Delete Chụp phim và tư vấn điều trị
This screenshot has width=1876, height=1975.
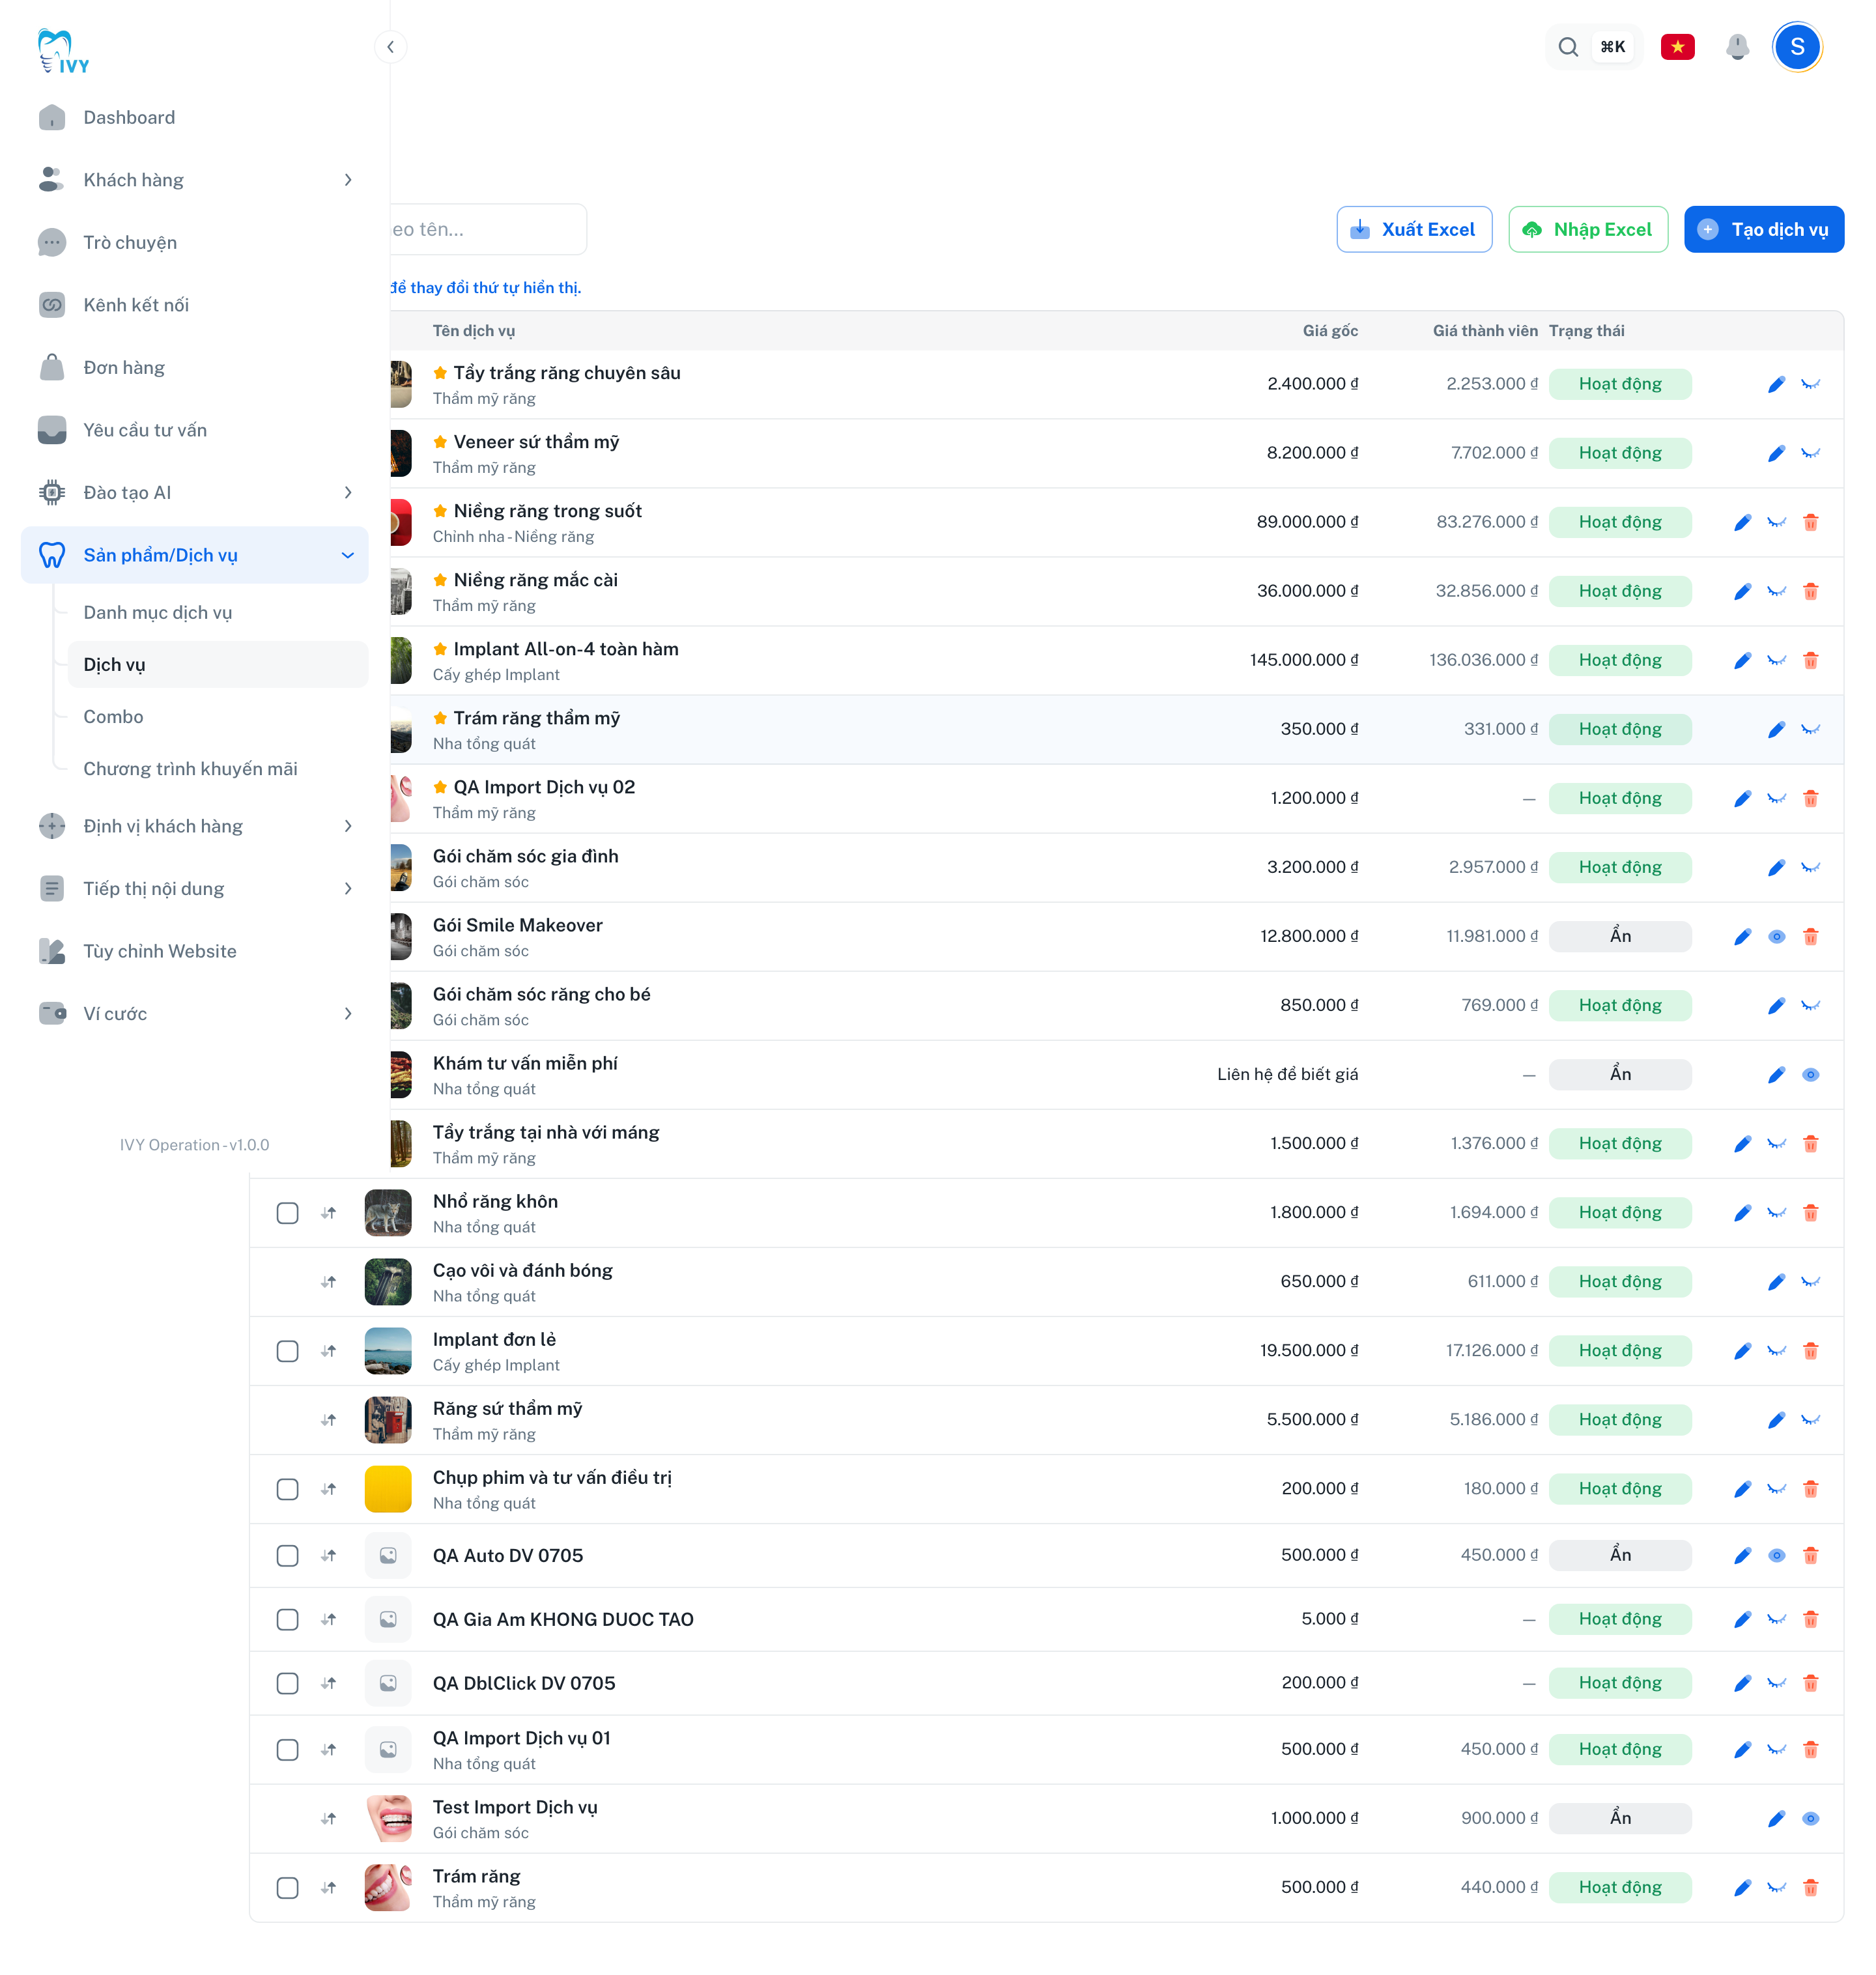(1810, 1489)
